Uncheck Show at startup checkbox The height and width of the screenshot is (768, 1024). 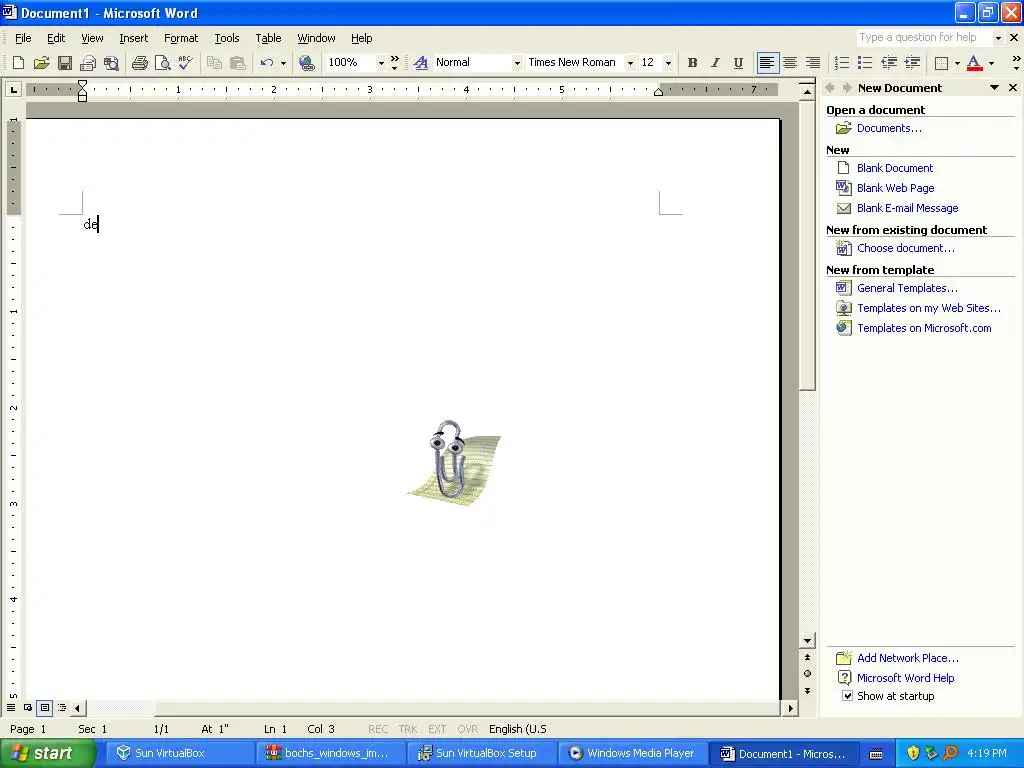point(847,696)
